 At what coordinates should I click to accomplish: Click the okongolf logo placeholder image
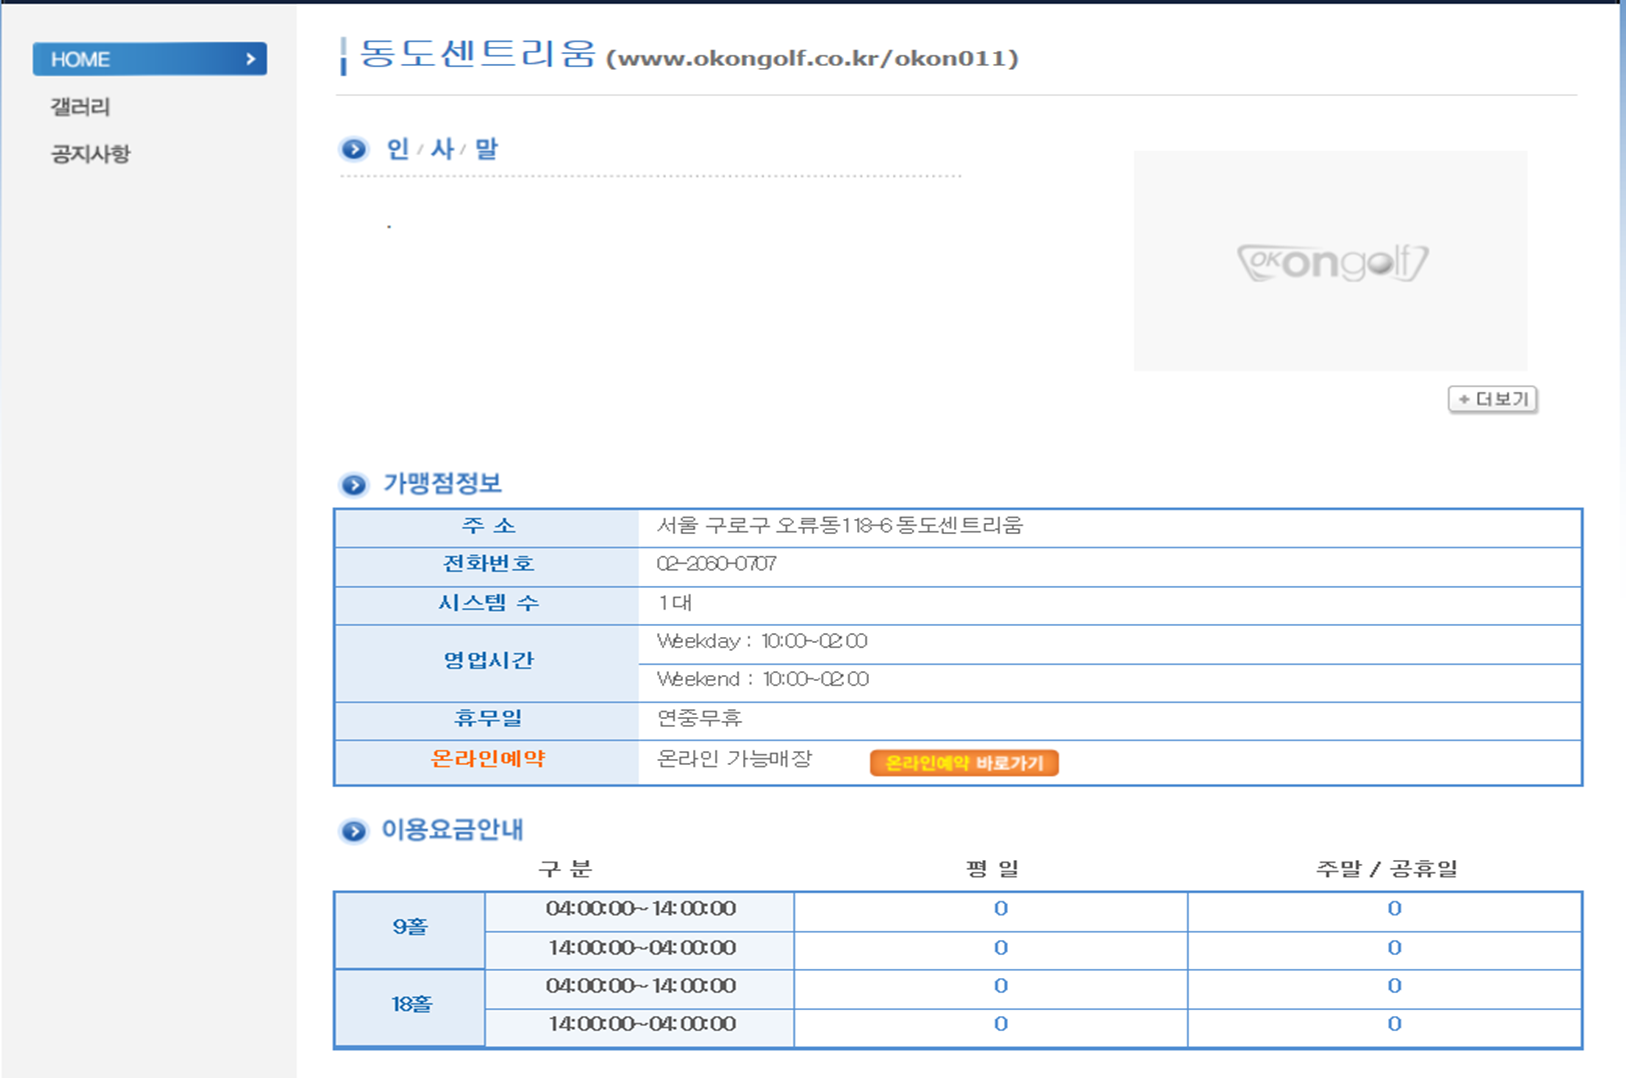click(1330, 261)
